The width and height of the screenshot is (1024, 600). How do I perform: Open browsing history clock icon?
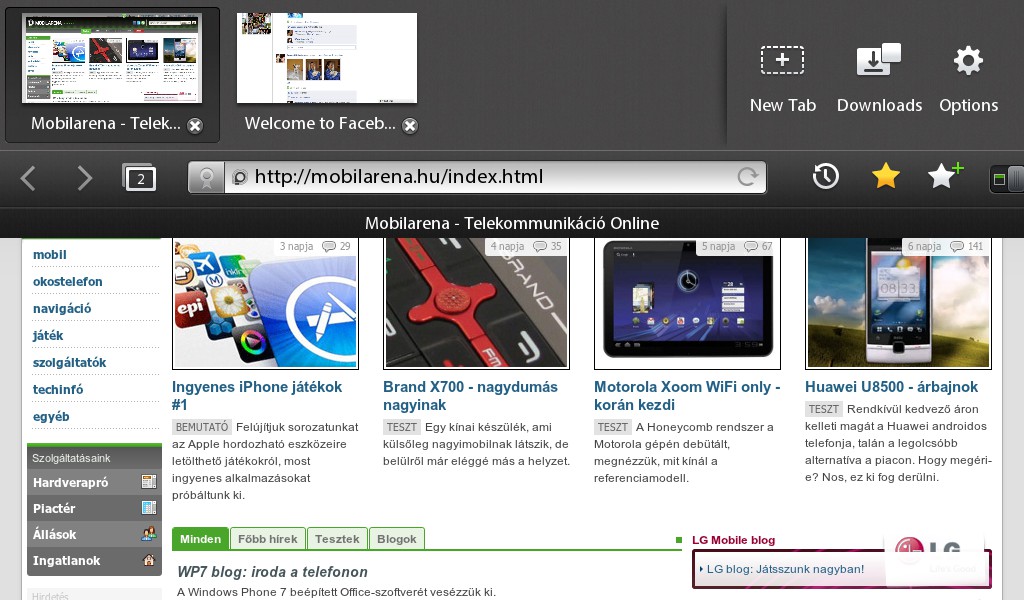(825, 176)
